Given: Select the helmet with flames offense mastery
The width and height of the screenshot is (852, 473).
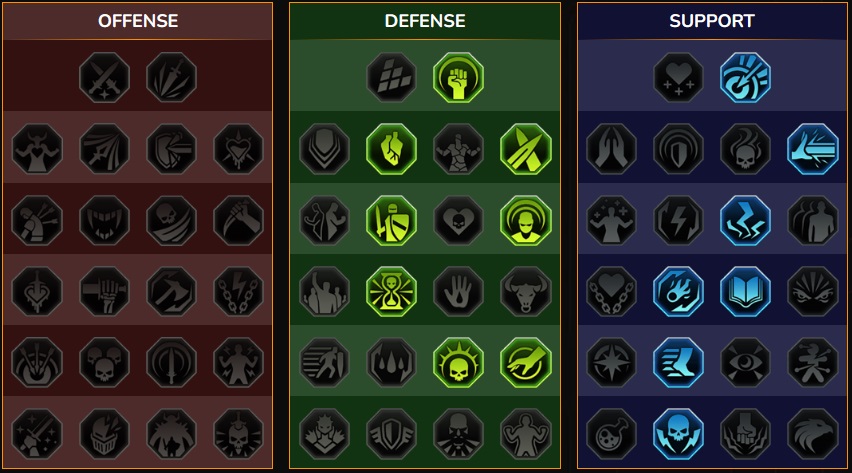Looking at the screenshot, I should click(104, 434).
